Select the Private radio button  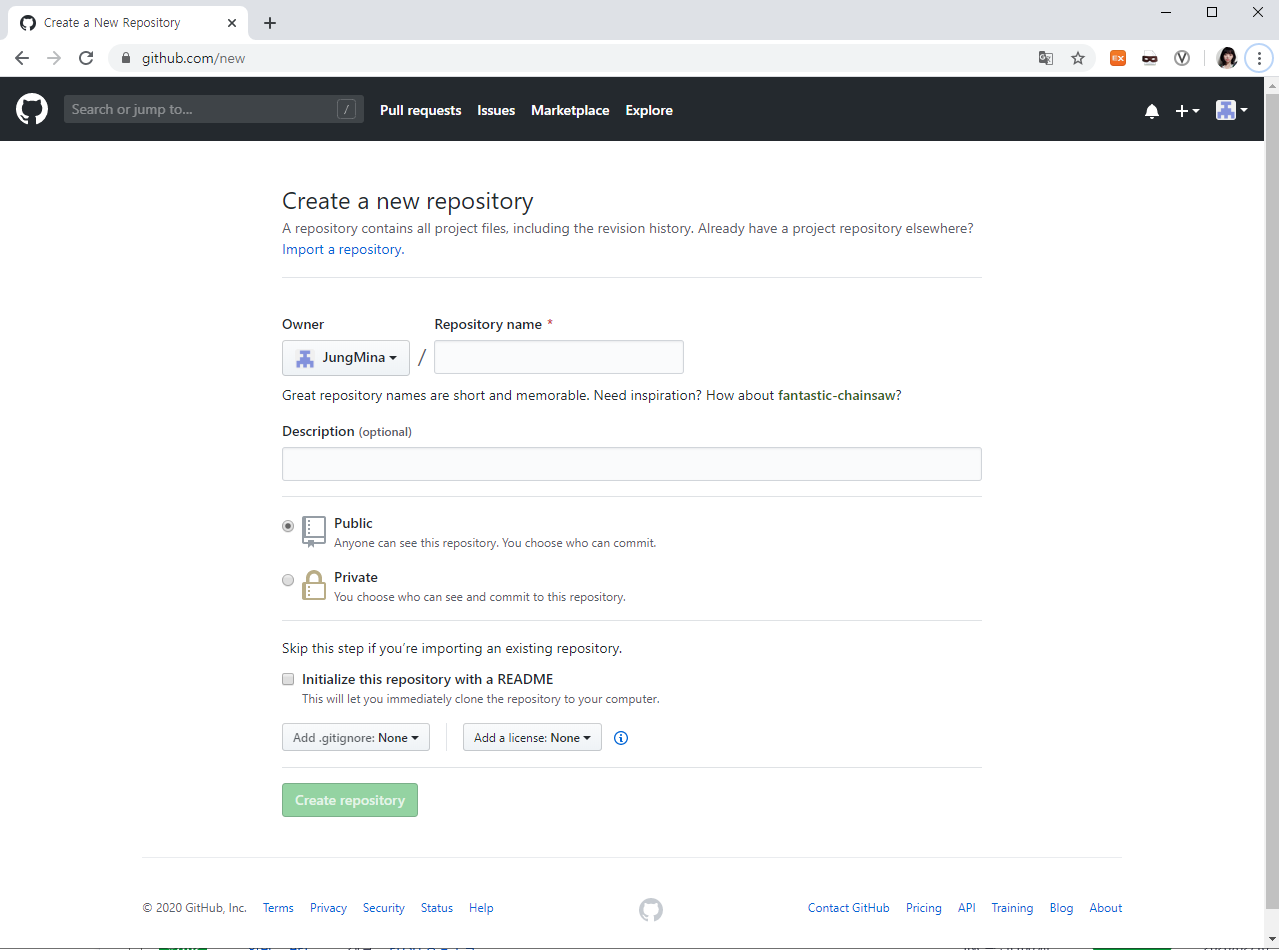[288, 580]
